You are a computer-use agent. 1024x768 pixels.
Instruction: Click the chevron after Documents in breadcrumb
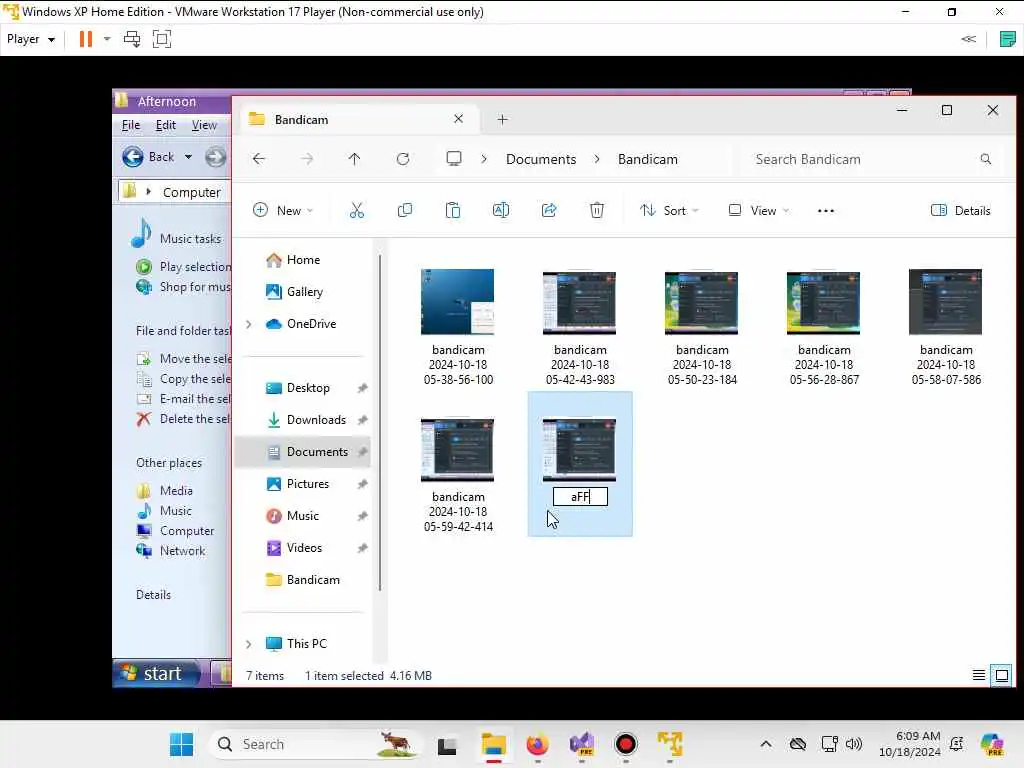(x=597, y=159)
